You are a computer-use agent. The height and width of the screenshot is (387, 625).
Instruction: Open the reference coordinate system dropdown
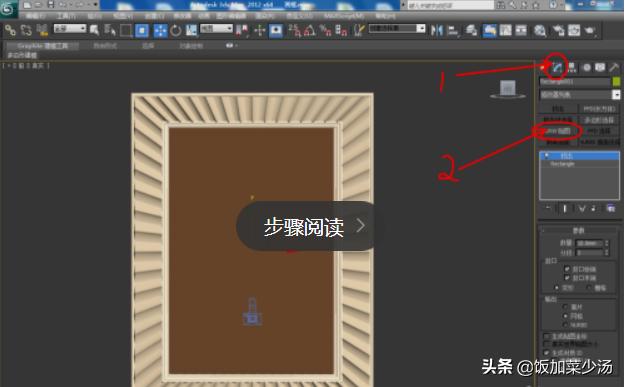(216, 29)
